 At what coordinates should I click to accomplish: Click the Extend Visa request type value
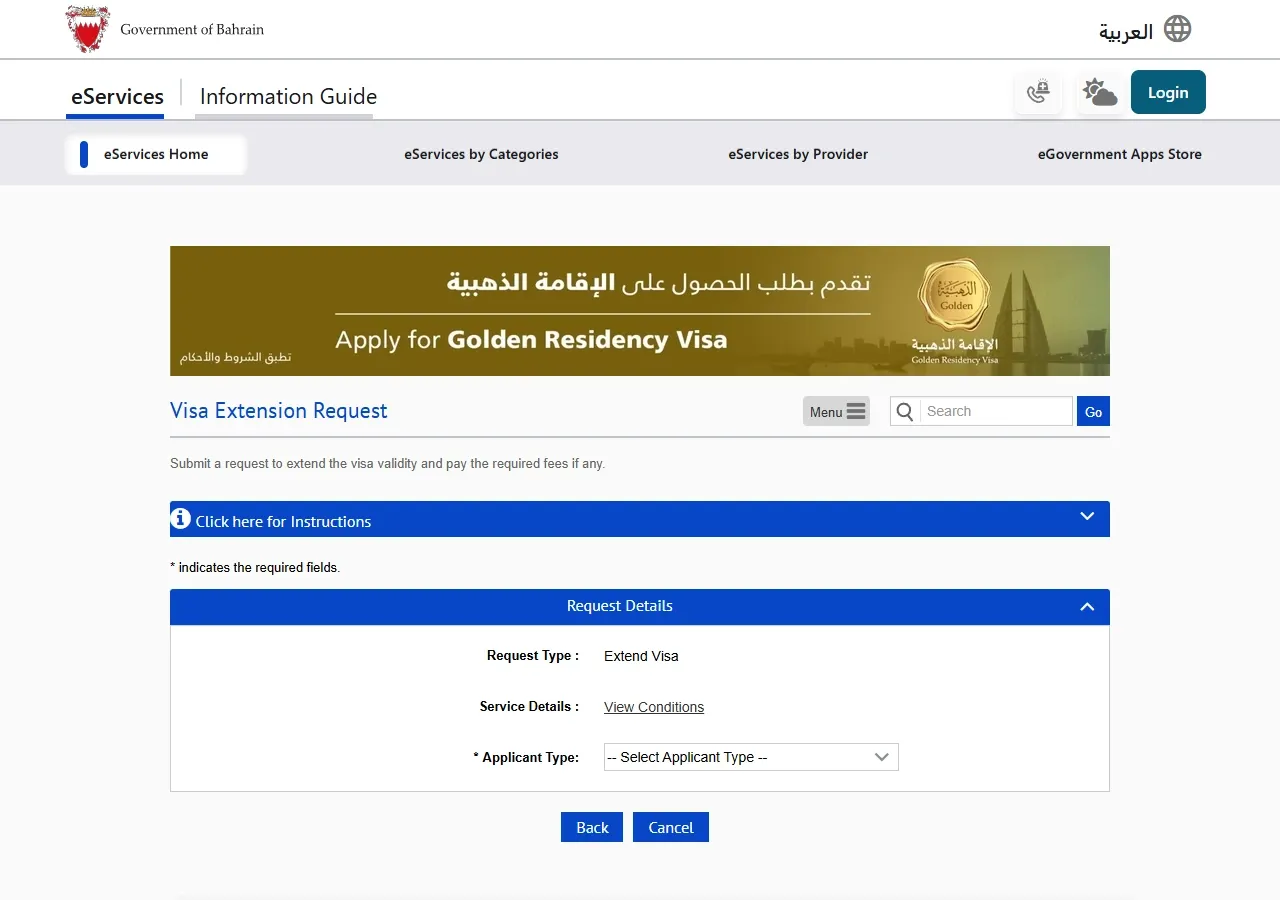pyautogui.click(x=641, y=656)
